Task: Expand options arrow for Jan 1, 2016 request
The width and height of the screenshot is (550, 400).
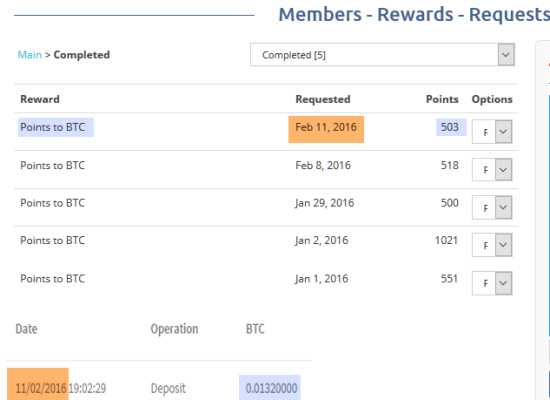Action: point(503,283)
